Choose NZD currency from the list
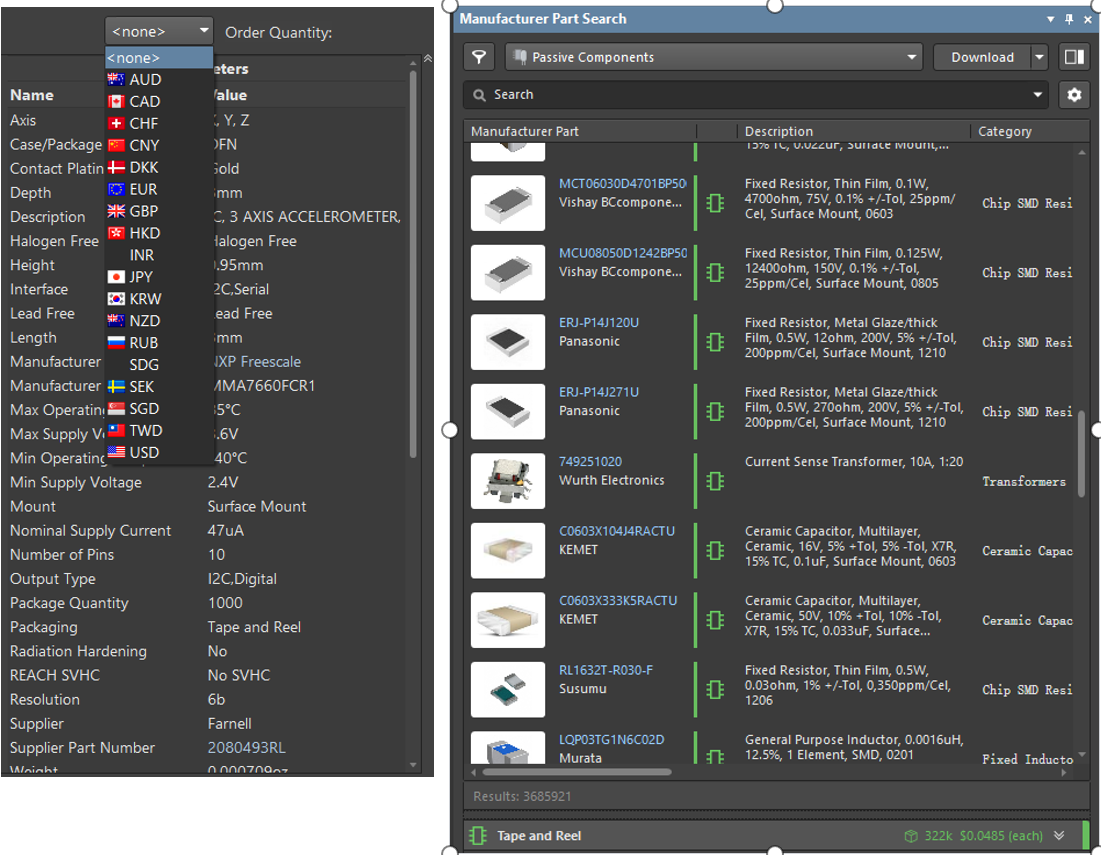Image resolution: width=1101 pixels, height=855 pixels. [159, 321]
